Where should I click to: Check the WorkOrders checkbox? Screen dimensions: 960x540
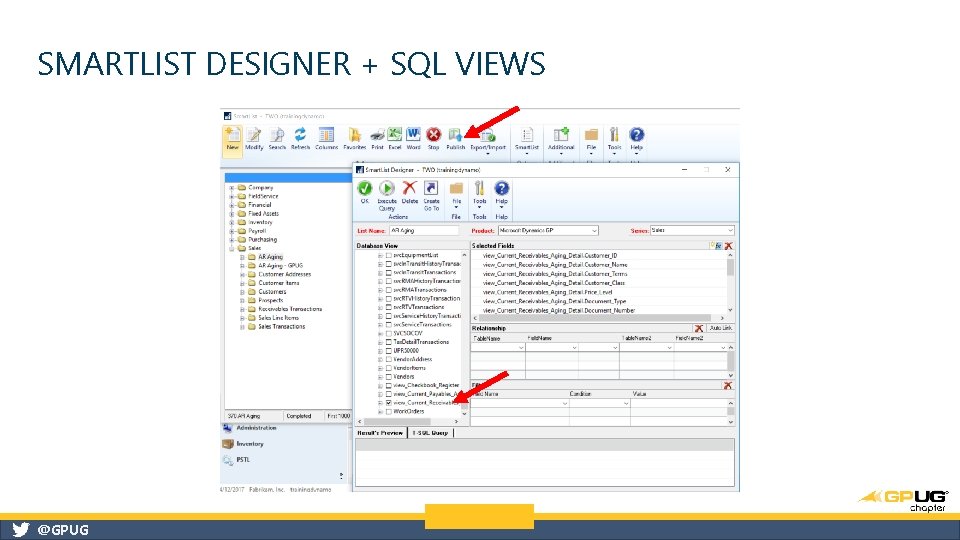388,411
